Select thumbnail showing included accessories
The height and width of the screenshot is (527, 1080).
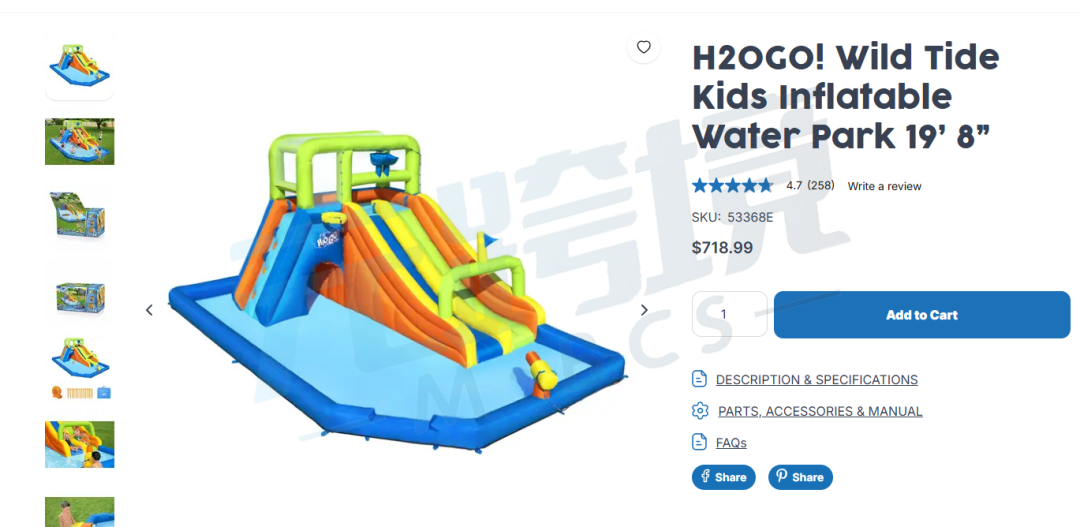[80, 369]
